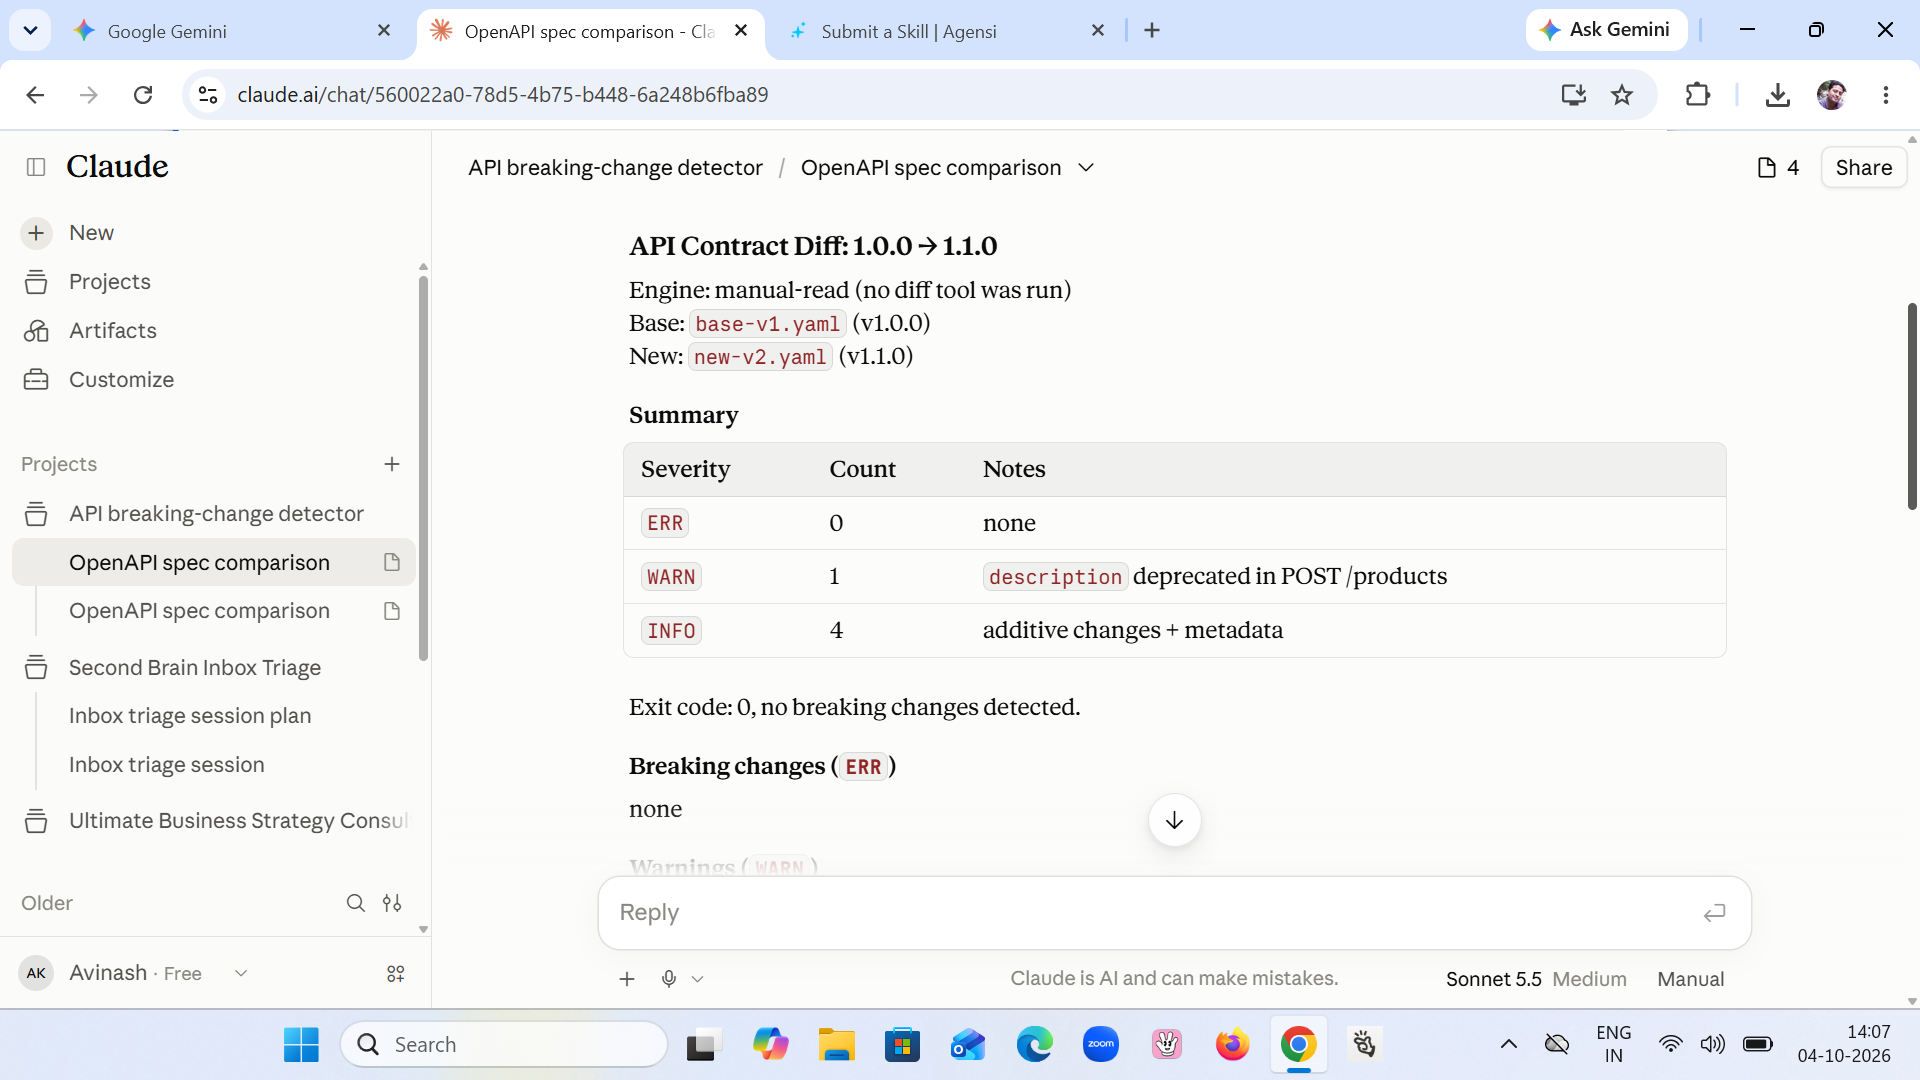Open the Manual mode selector
The height and width of the screenshot is (1080, 1920).
click(x=1691, y=980)
